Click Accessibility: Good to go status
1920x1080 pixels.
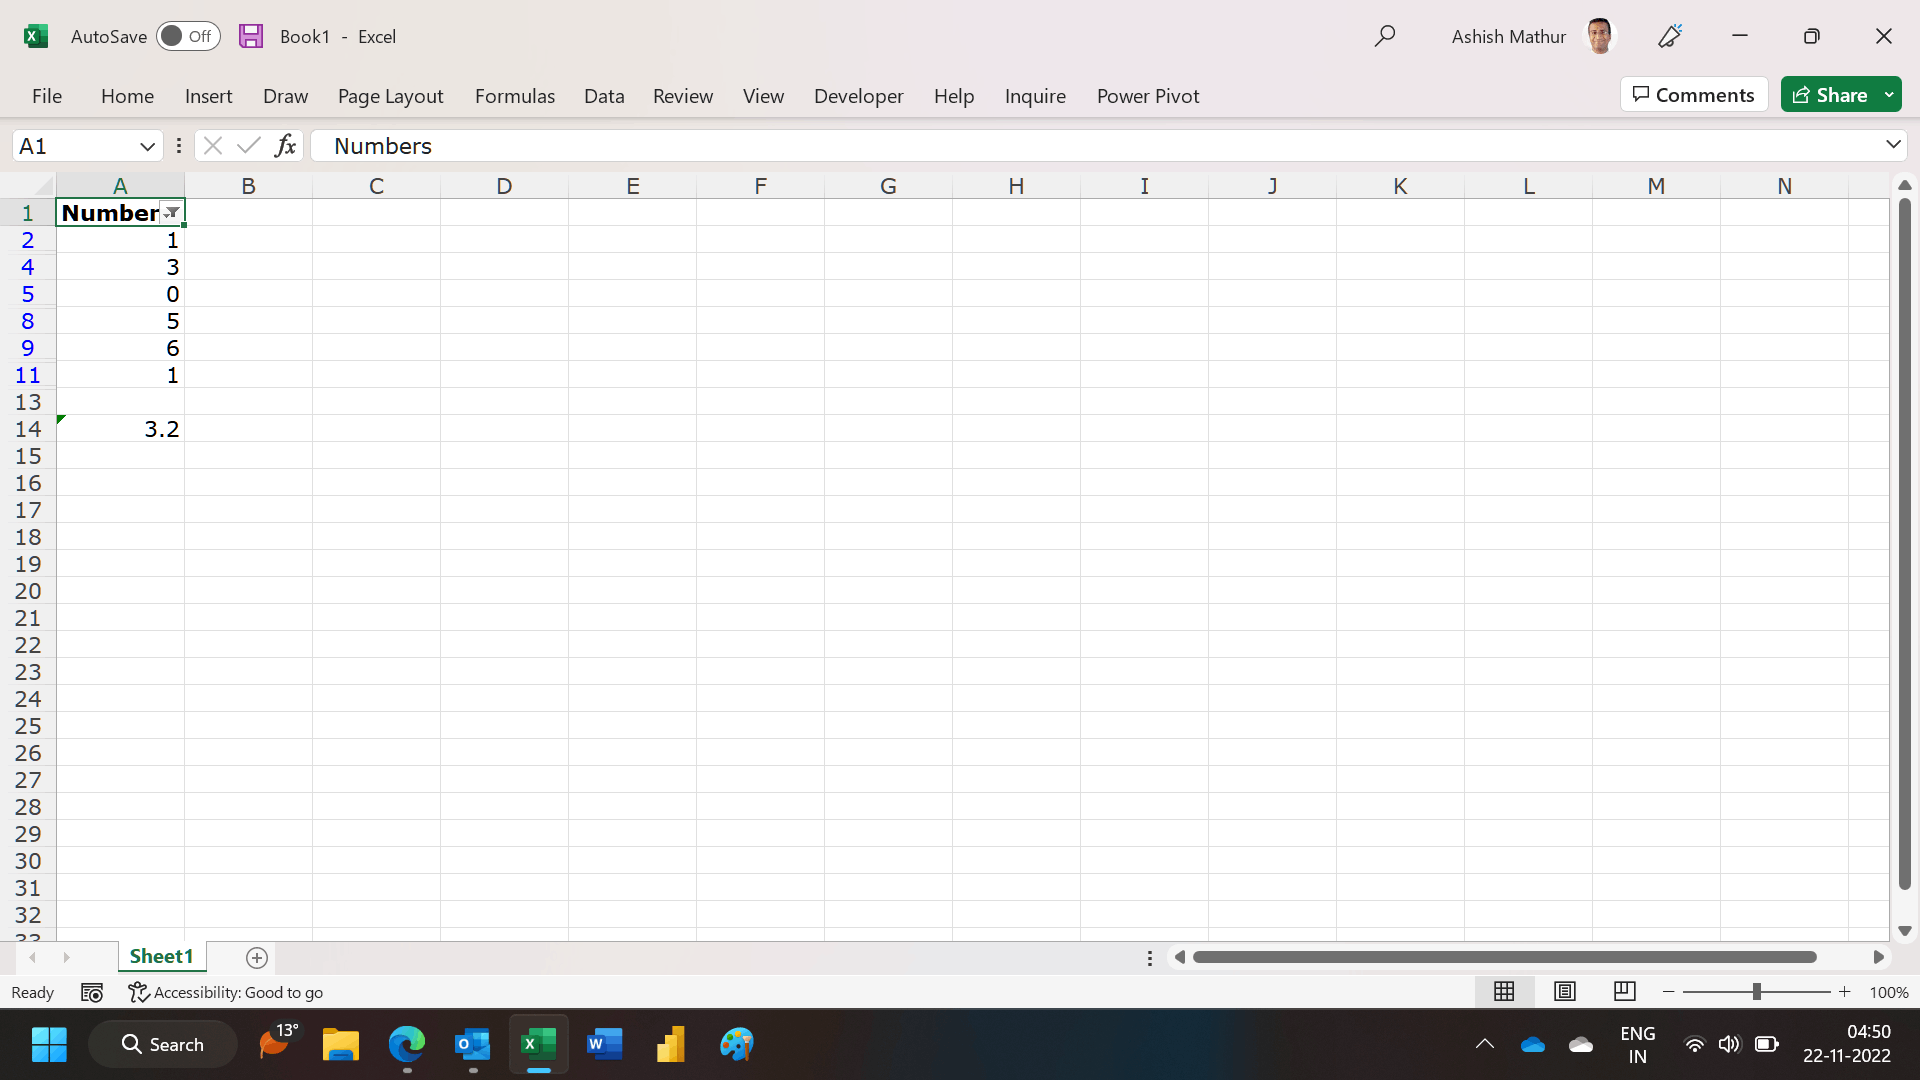(226, 992)
